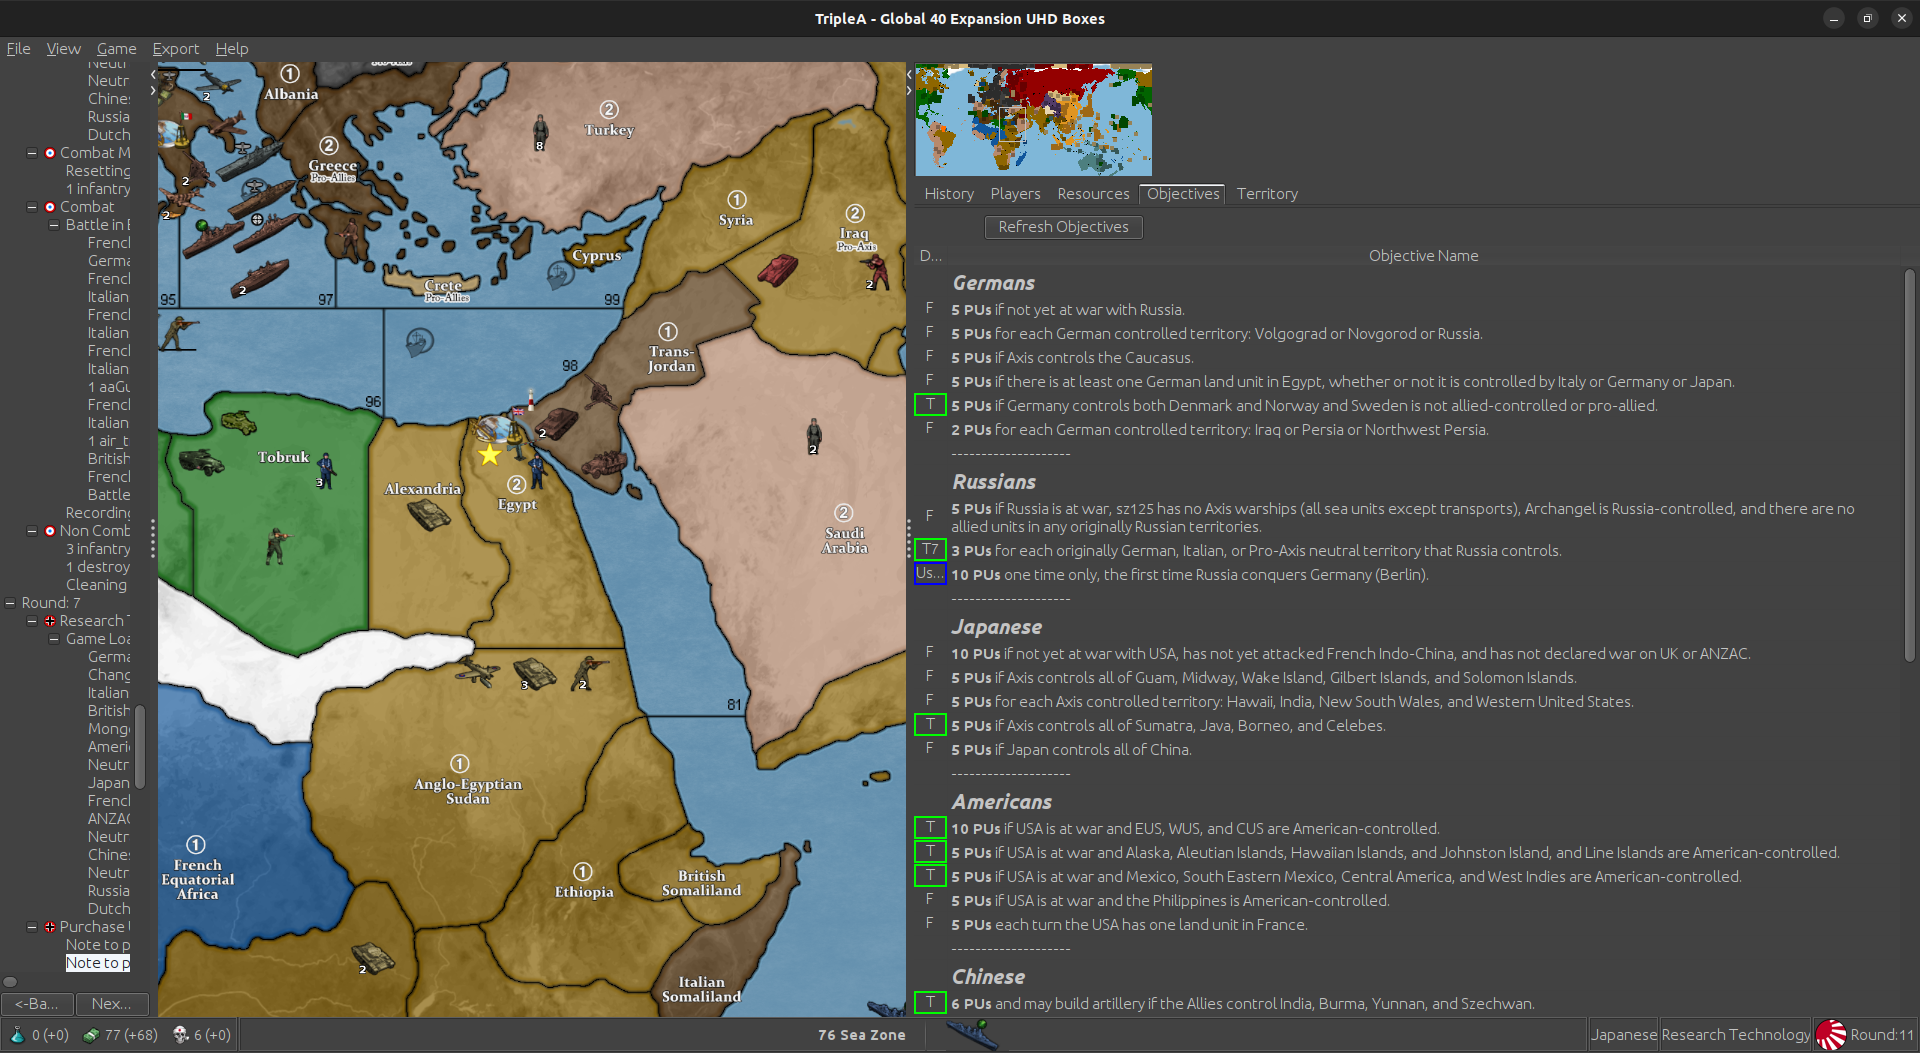Switch to the History tab
The width and height of the screenshot is (1920, 1053).
[x=948, y=194]
